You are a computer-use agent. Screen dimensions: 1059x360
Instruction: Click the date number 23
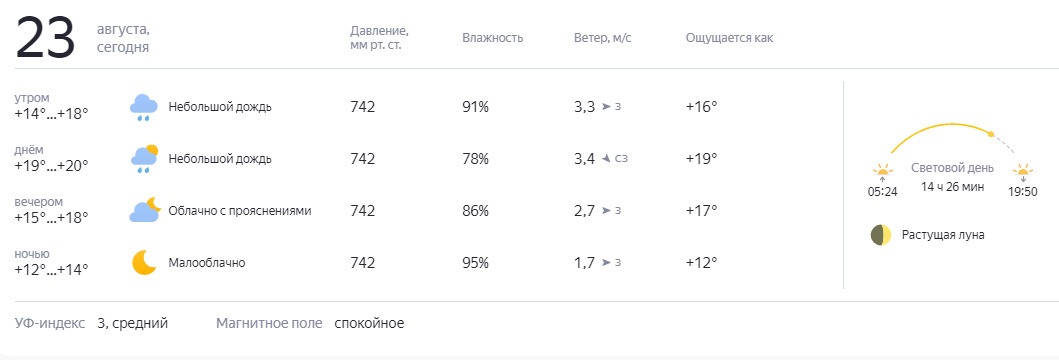45,38
